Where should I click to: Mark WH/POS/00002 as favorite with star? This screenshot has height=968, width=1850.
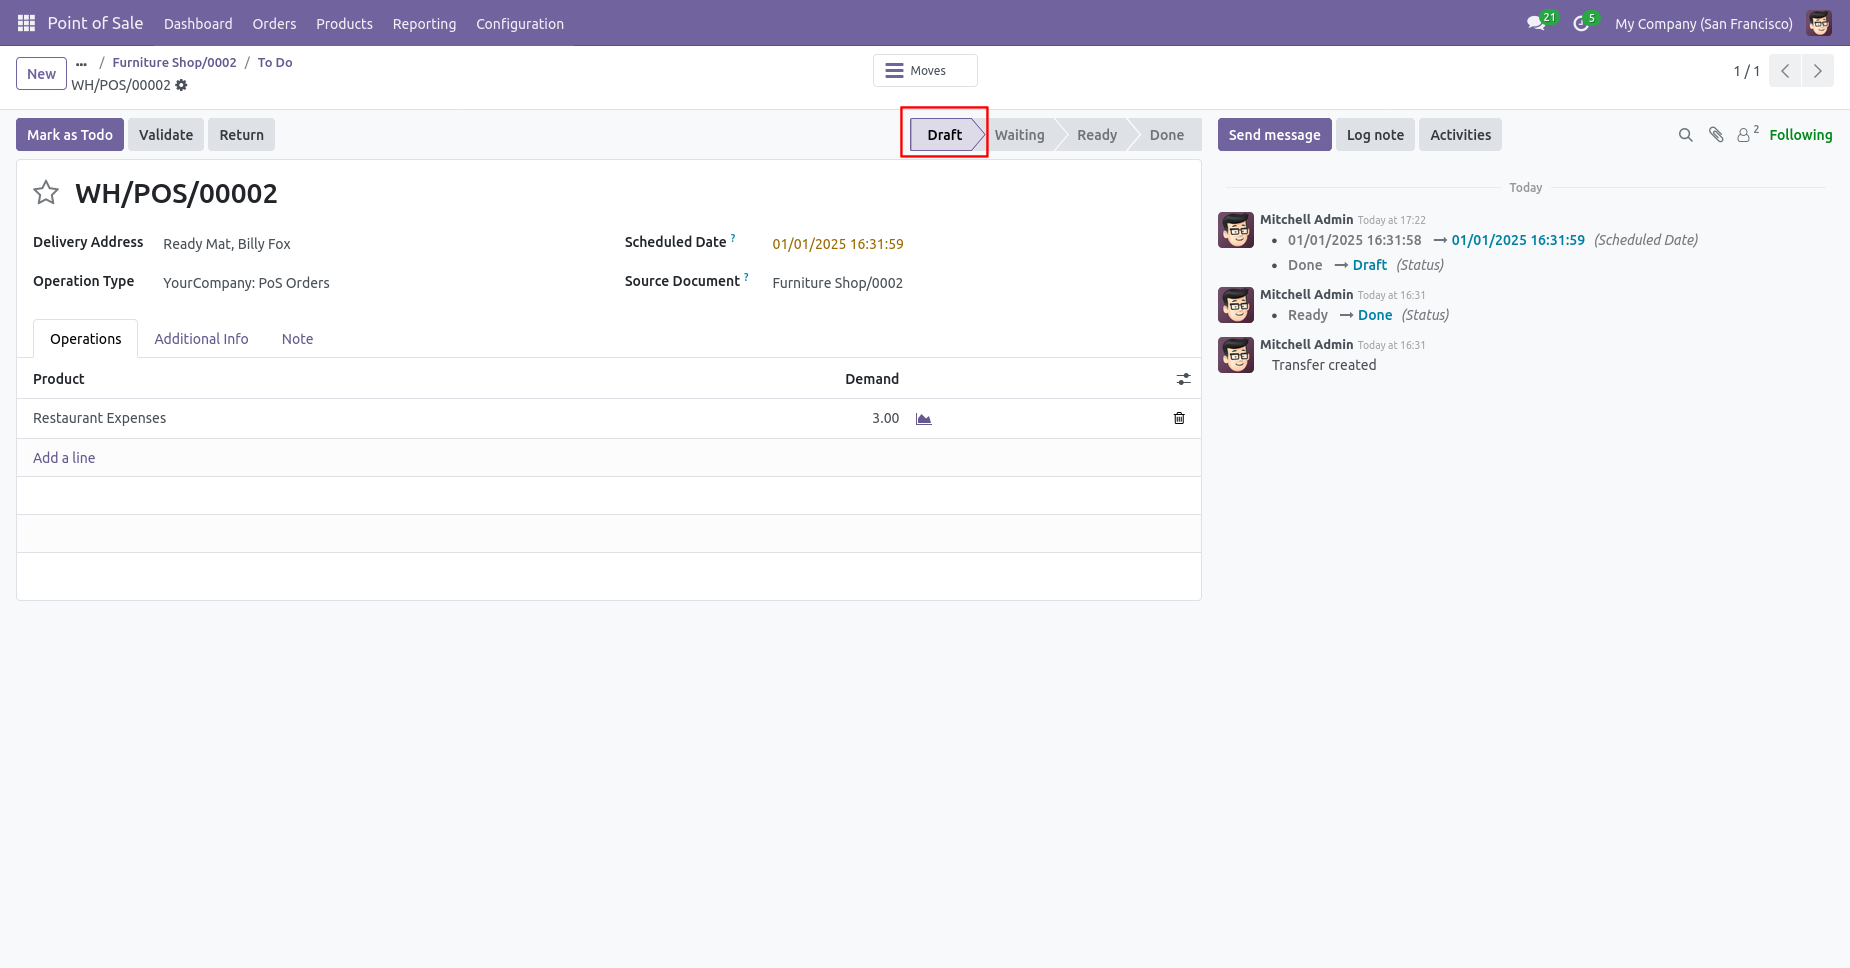coord(46,193)
